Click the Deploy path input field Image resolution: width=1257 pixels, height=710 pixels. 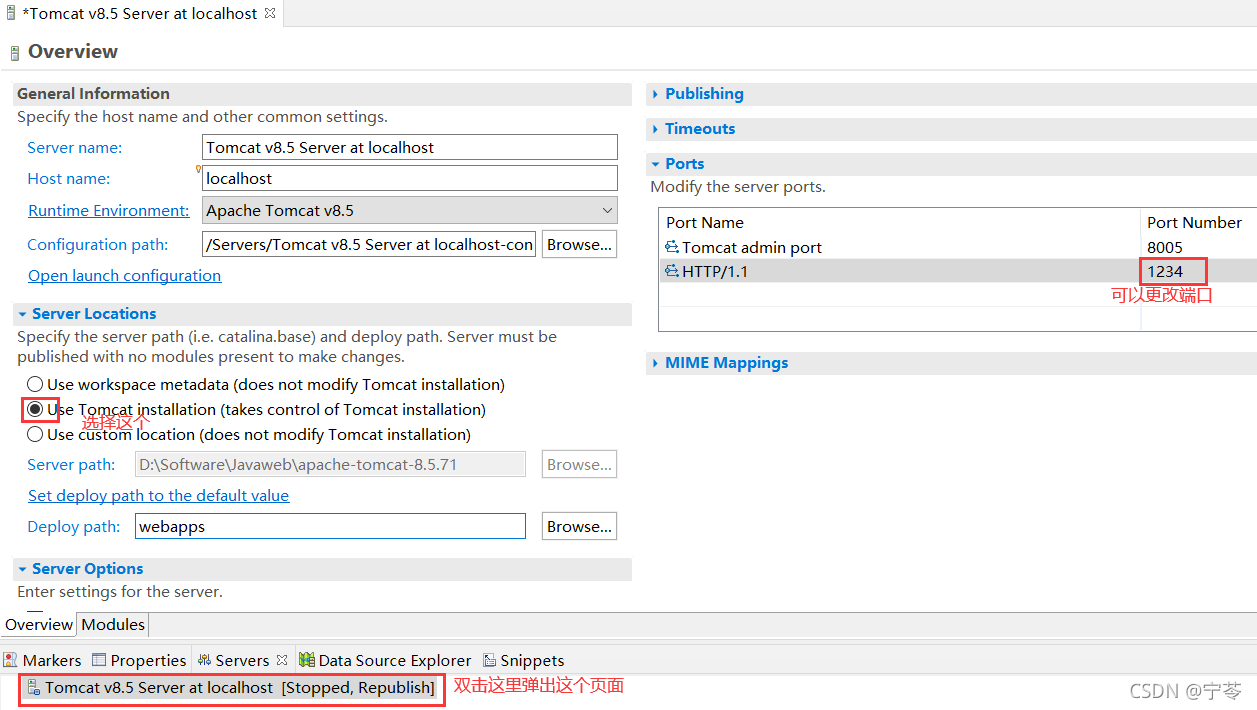pos(330,526)
